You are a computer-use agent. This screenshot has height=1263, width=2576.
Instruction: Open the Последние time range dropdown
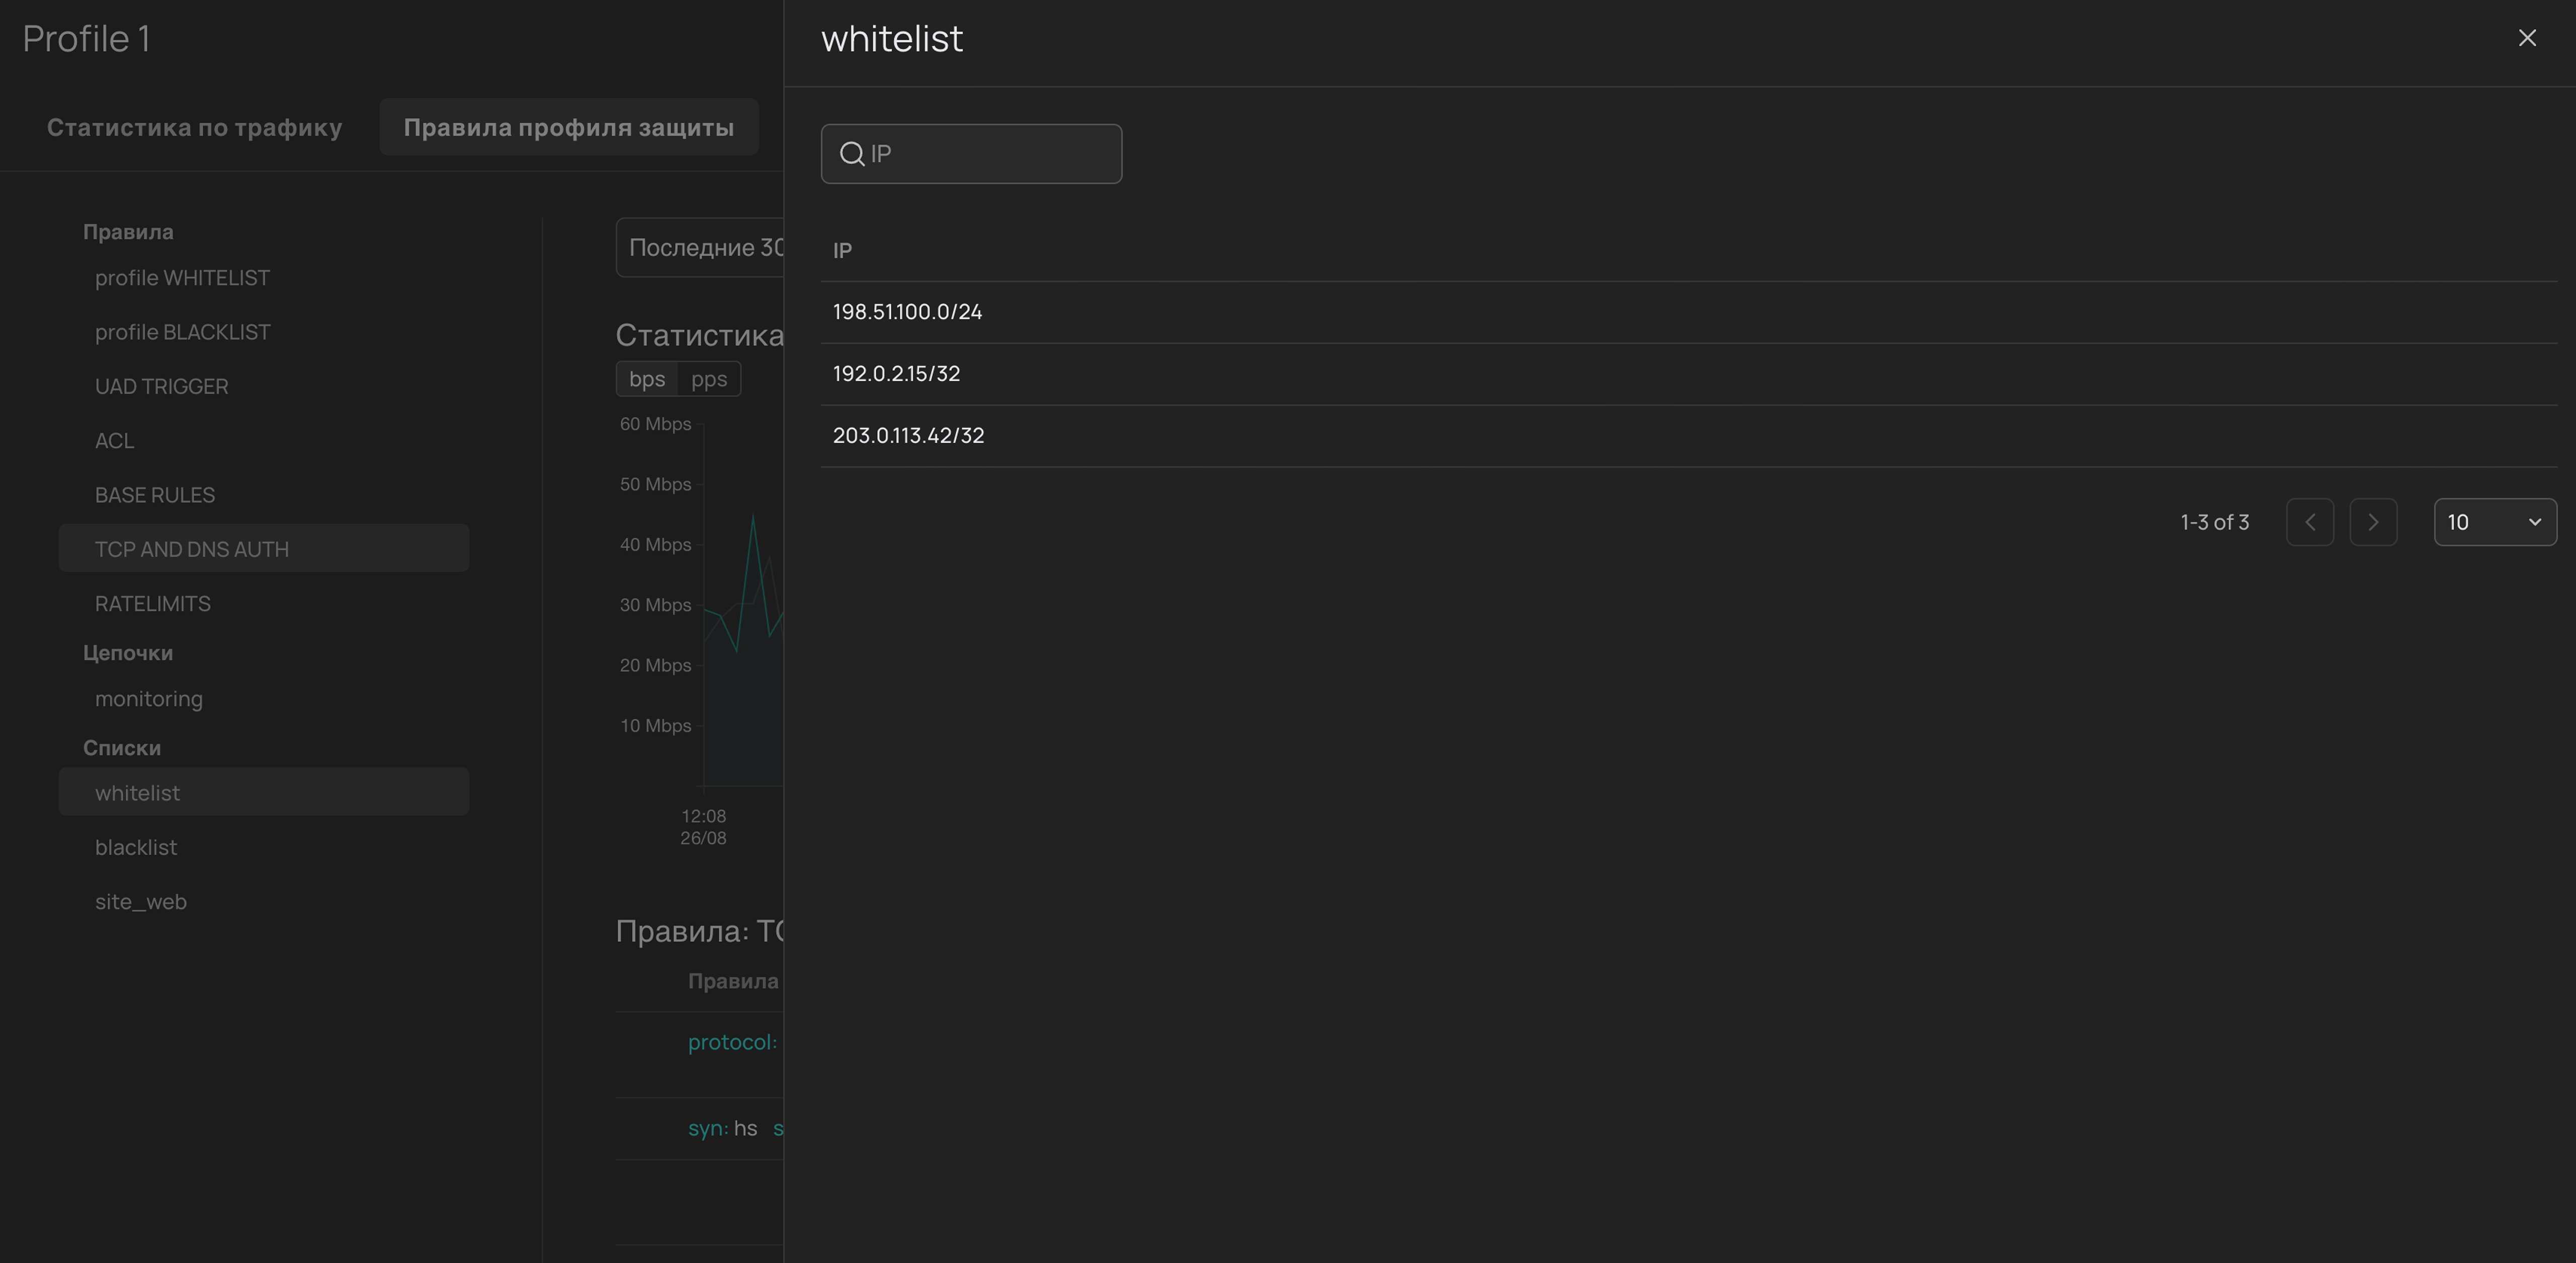(x=700, y=248)
